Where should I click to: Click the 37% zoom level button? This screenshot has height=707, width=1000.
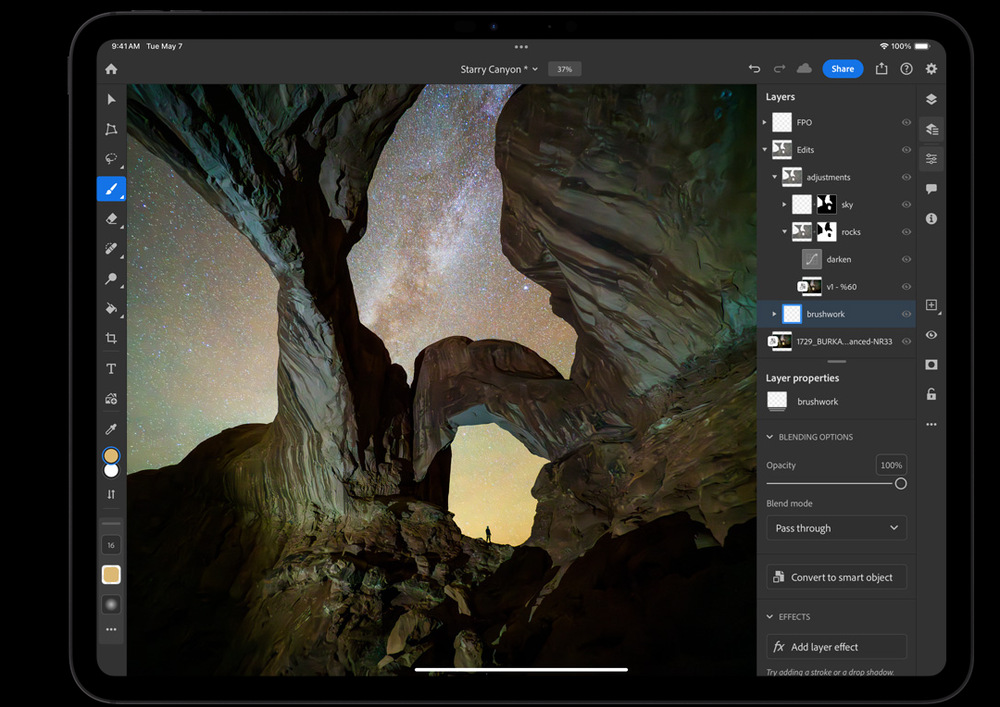(x=564, y=69)
